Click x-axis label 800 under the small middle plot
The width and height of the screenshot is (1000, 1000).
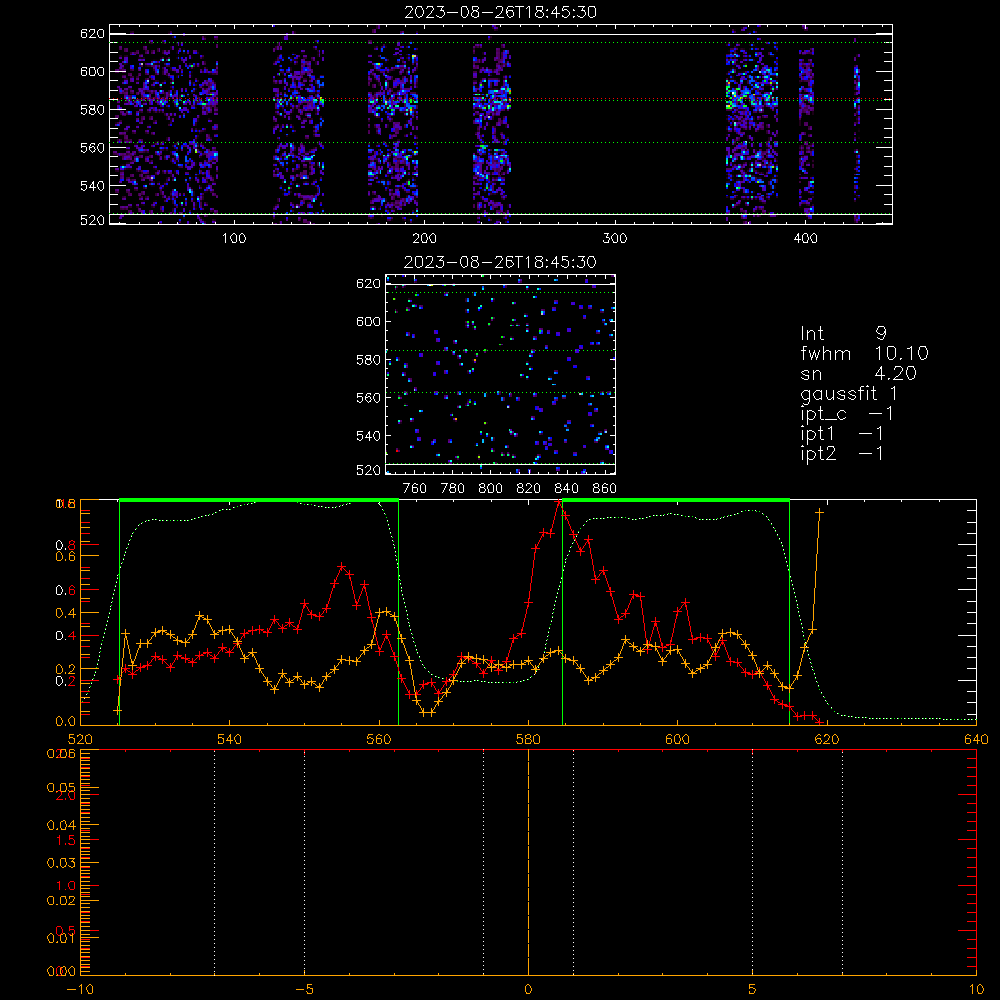(x=490, y=489)
